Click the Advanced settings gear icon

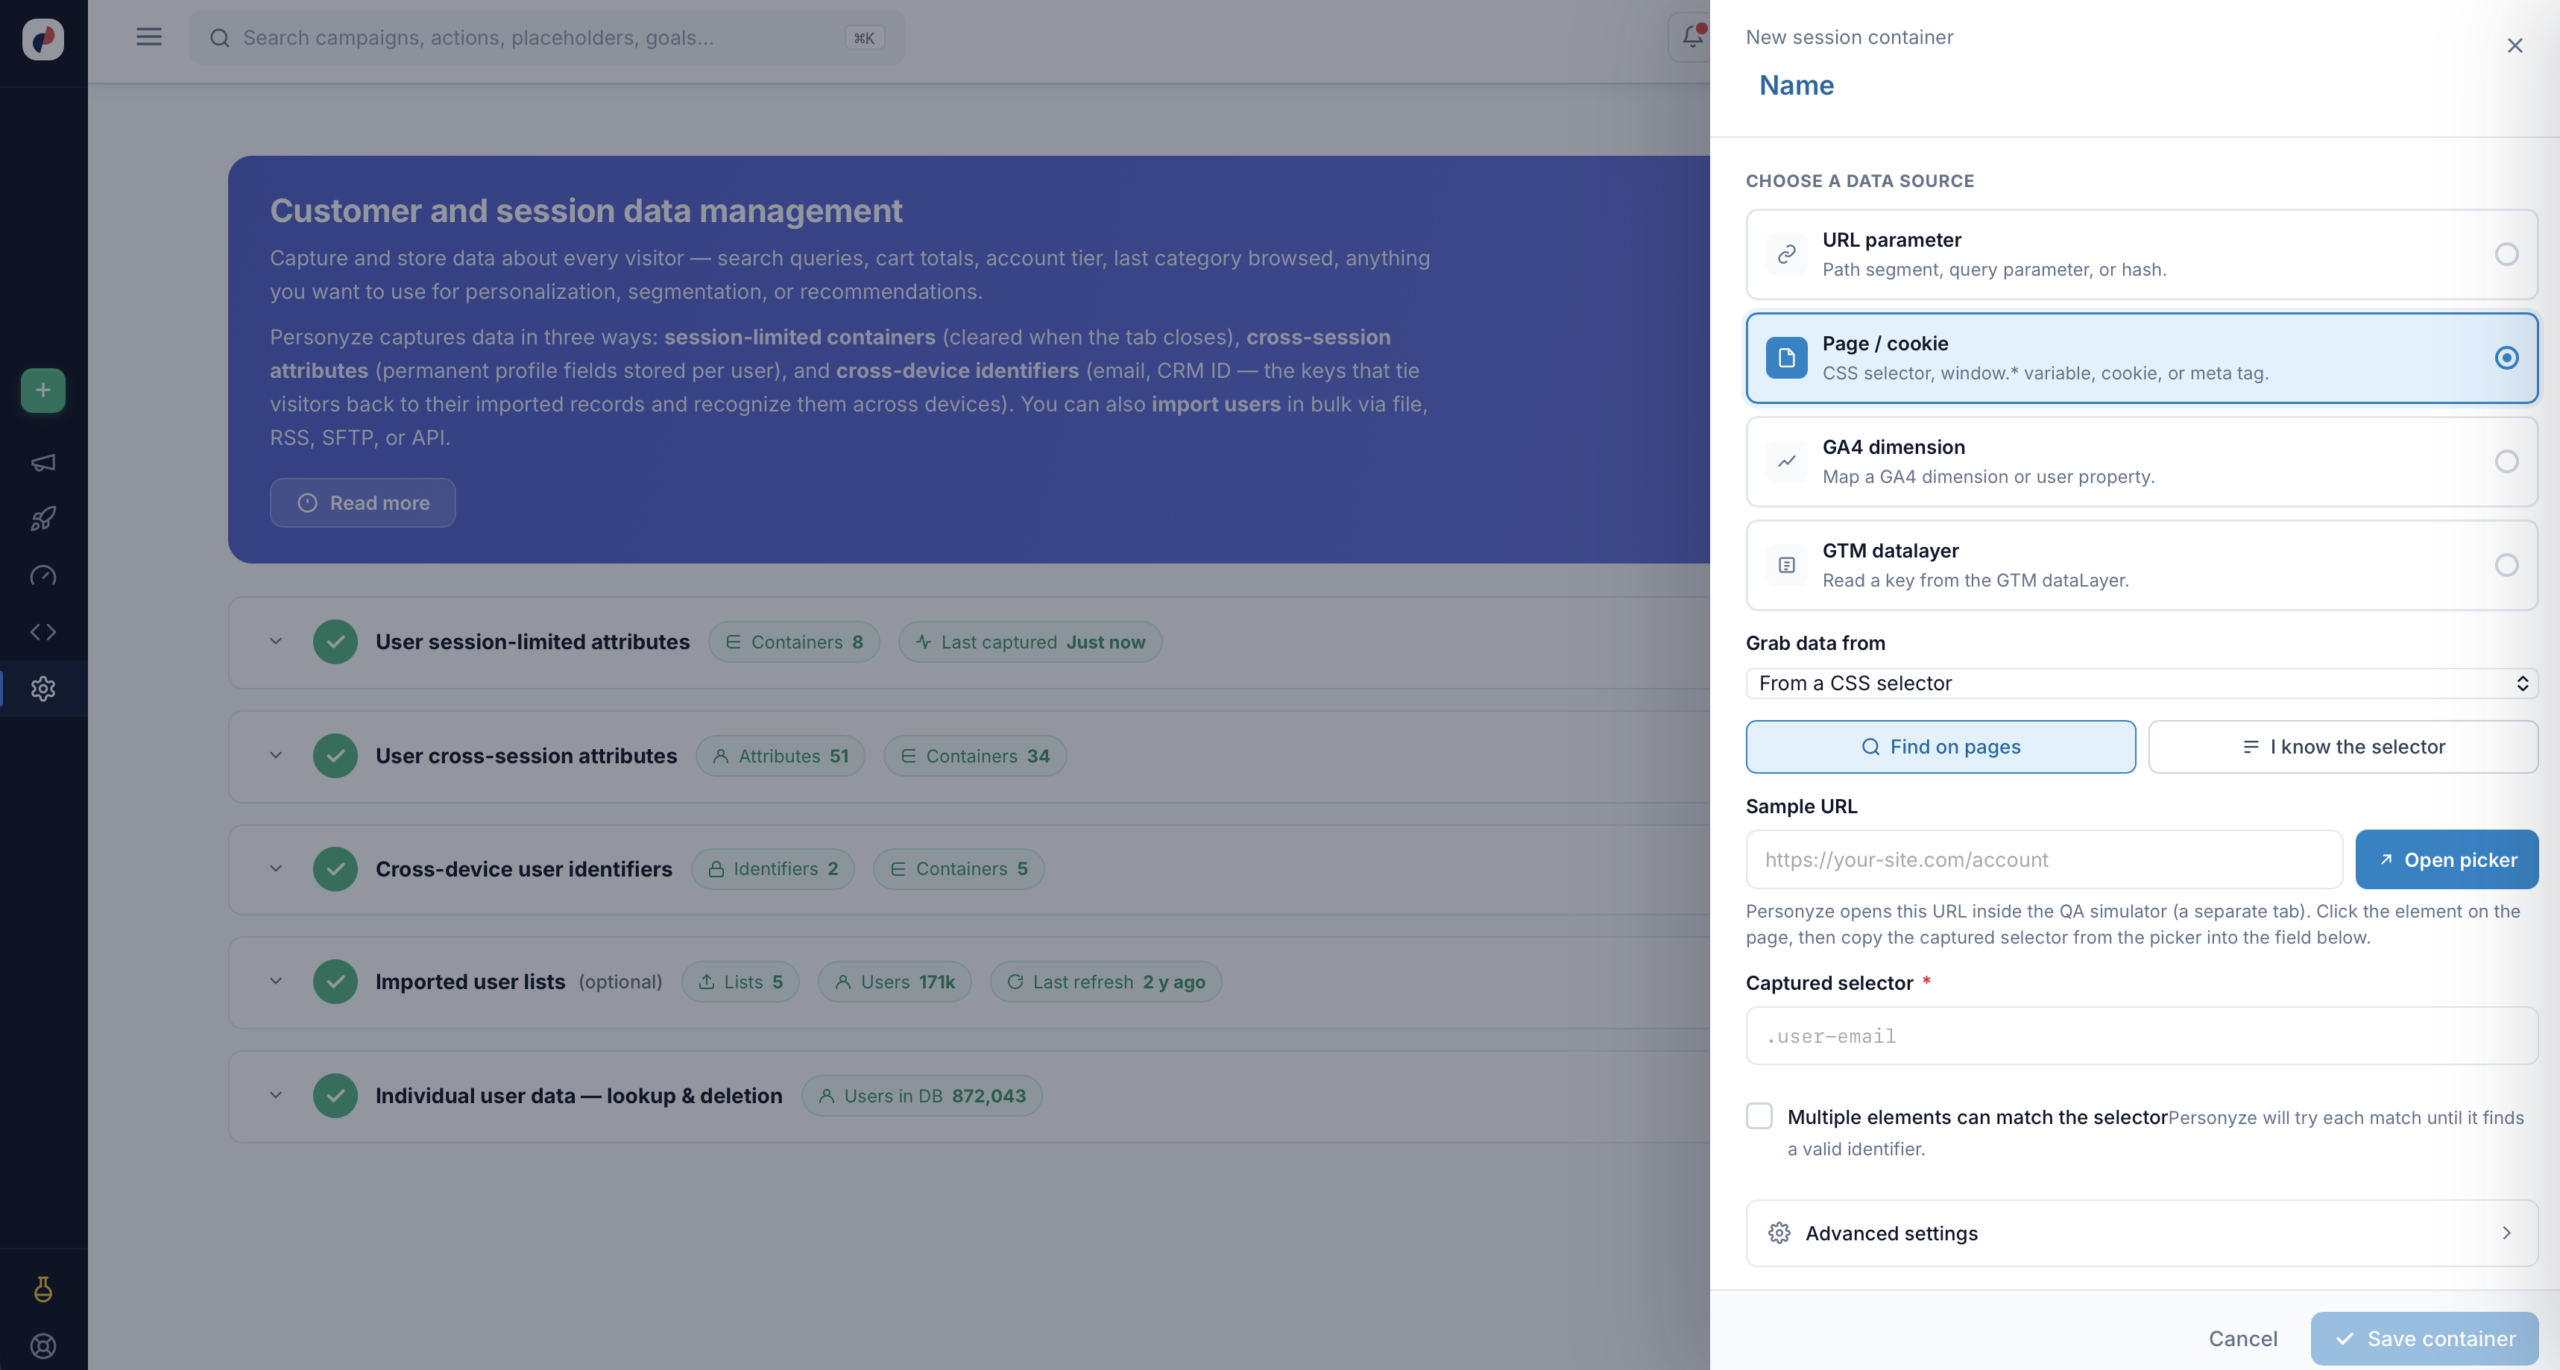point(1779,1233)
